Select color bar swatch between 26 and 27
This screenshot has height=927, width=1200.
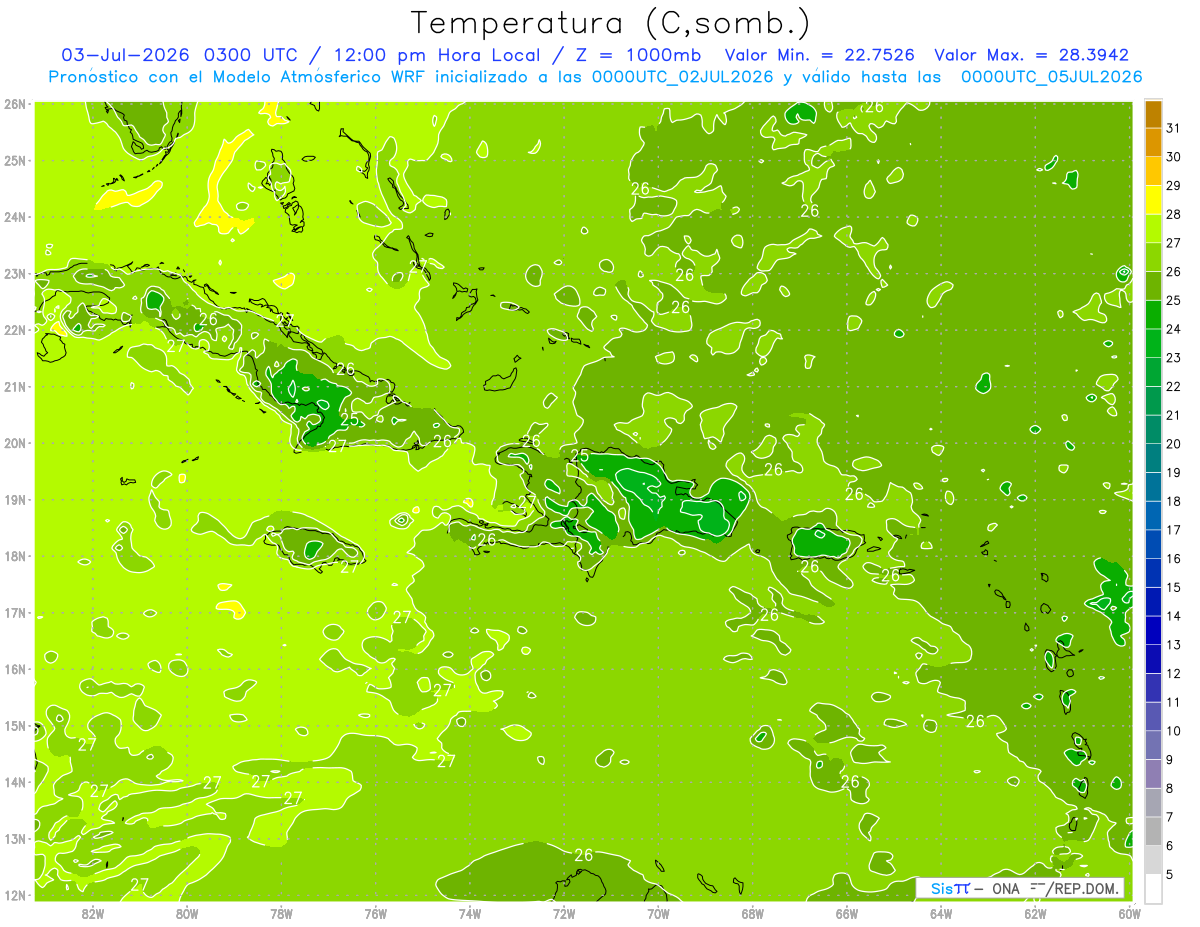click(x=1153, y=257)
